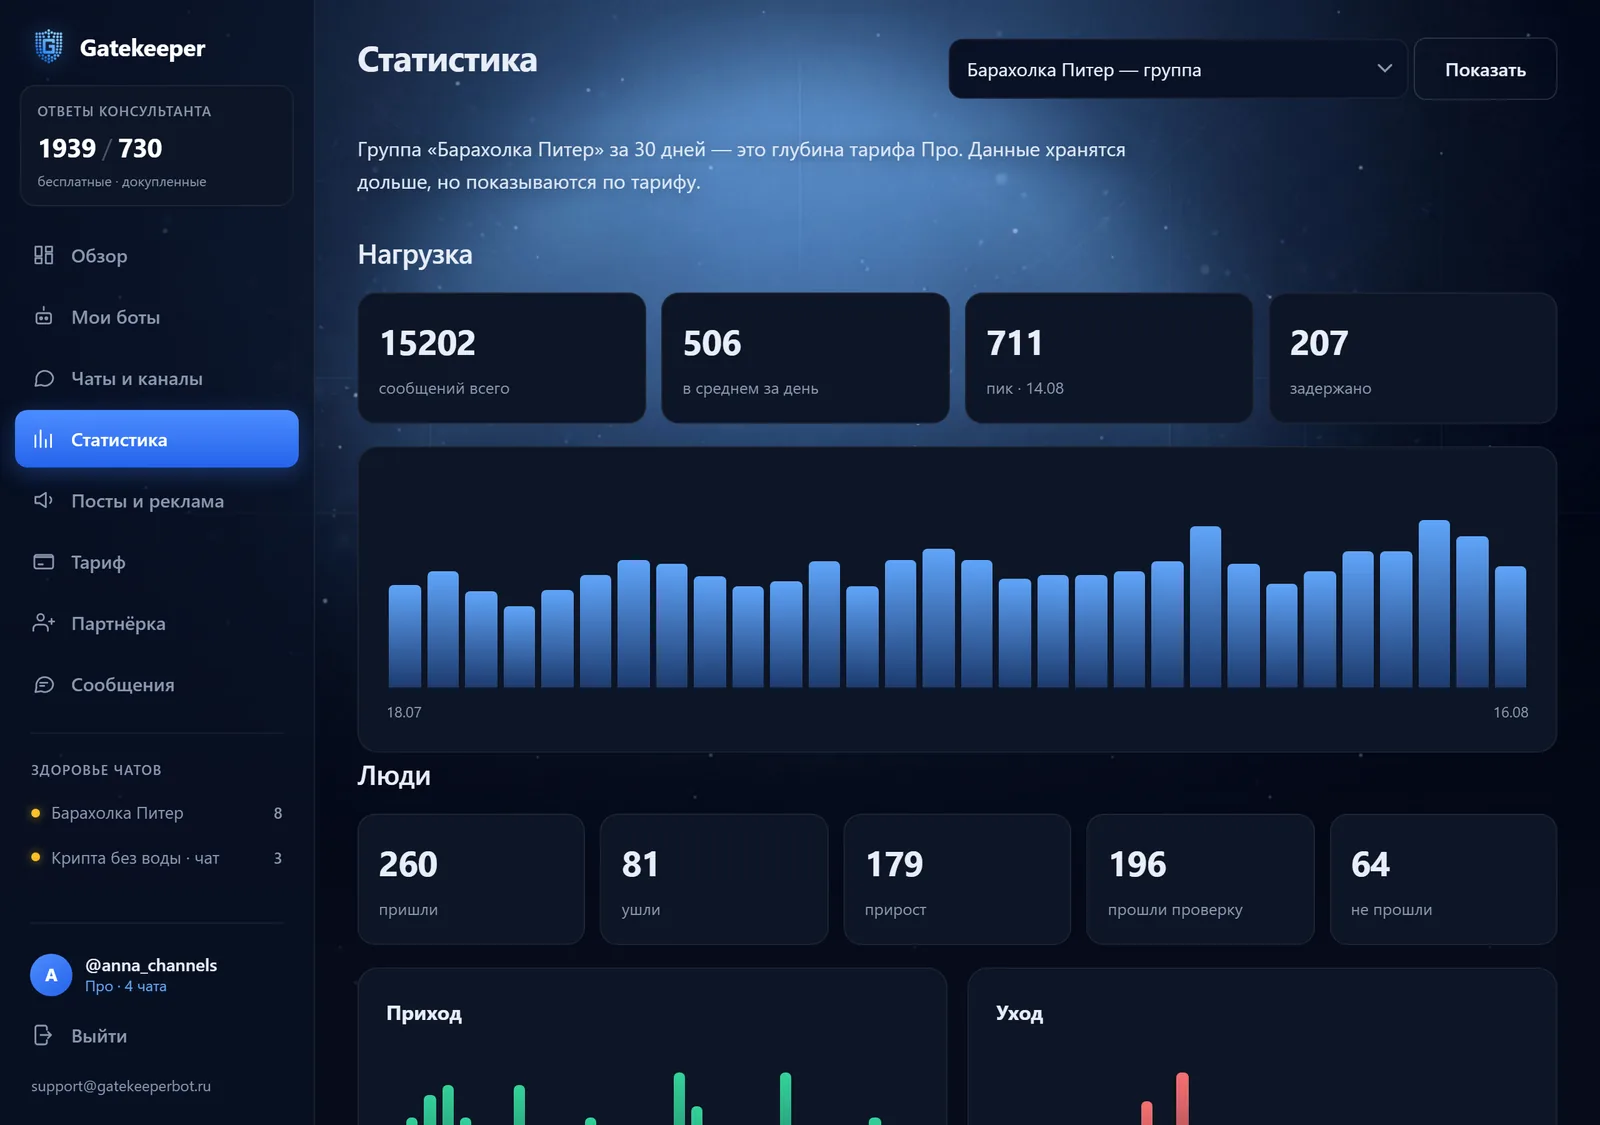Open Крипта без воды · чат entry
Image resolution: width=1600 pixels, height=1125 pixels.
pos(157,857)
